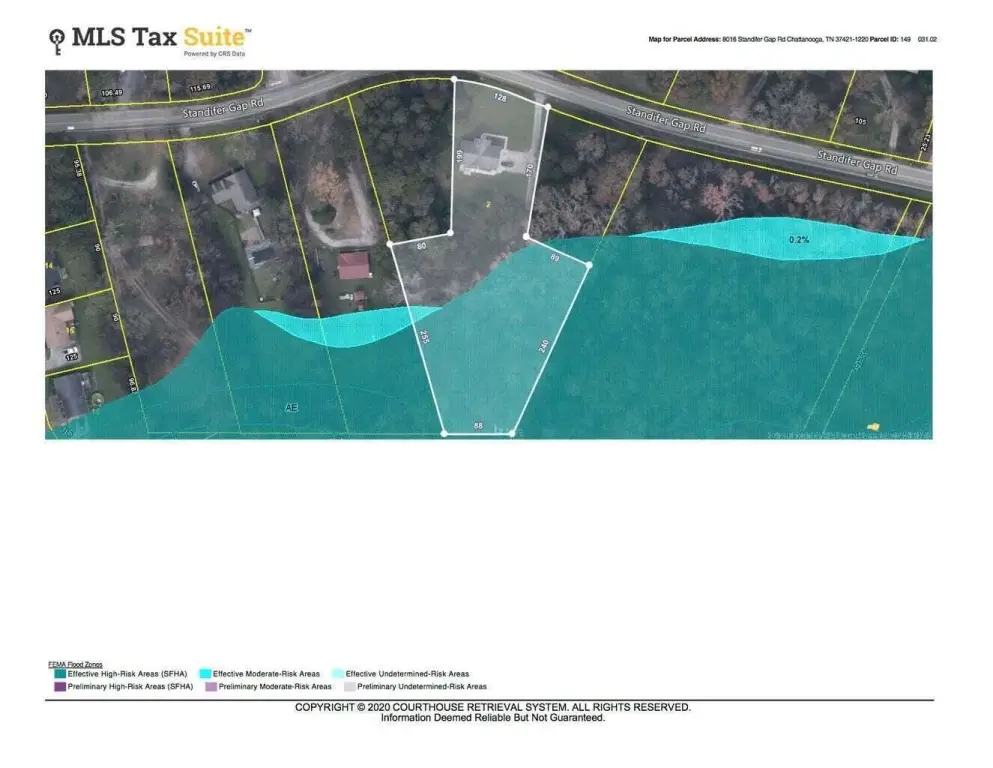Click the Preliminary High-Risk Areas purple swatch
993x768 pixels.
59,687
